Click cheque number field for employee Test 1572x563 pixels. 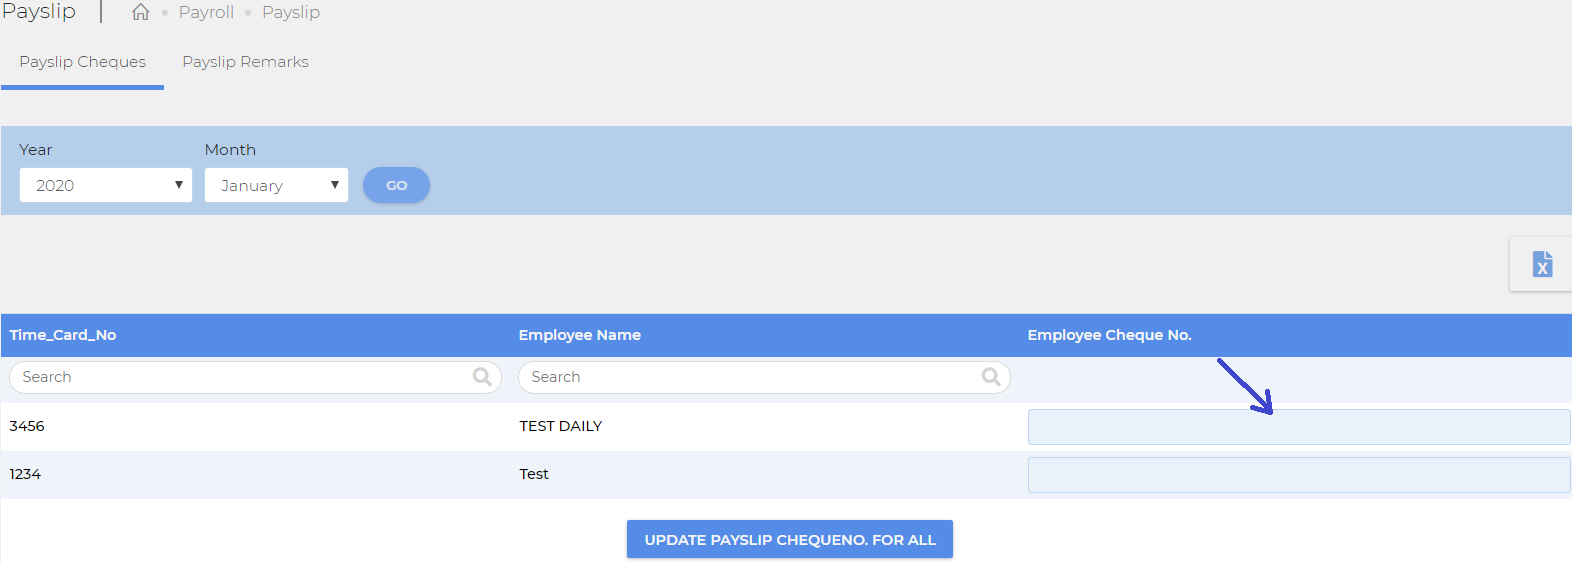[1299, 475]
